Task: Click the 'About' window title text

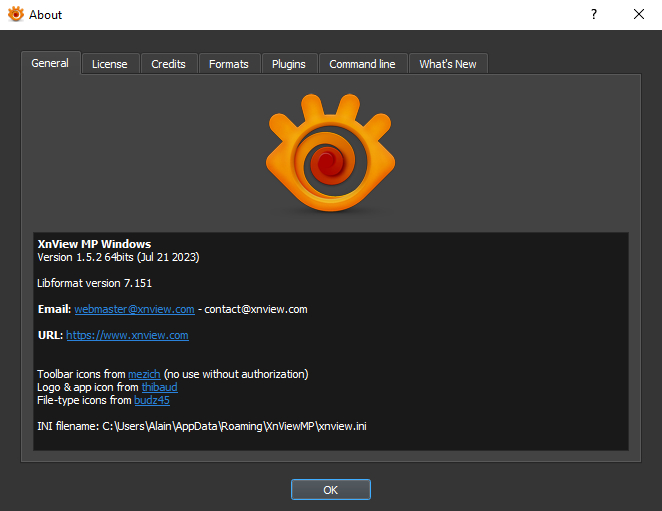Action: [x=45, y=15]
